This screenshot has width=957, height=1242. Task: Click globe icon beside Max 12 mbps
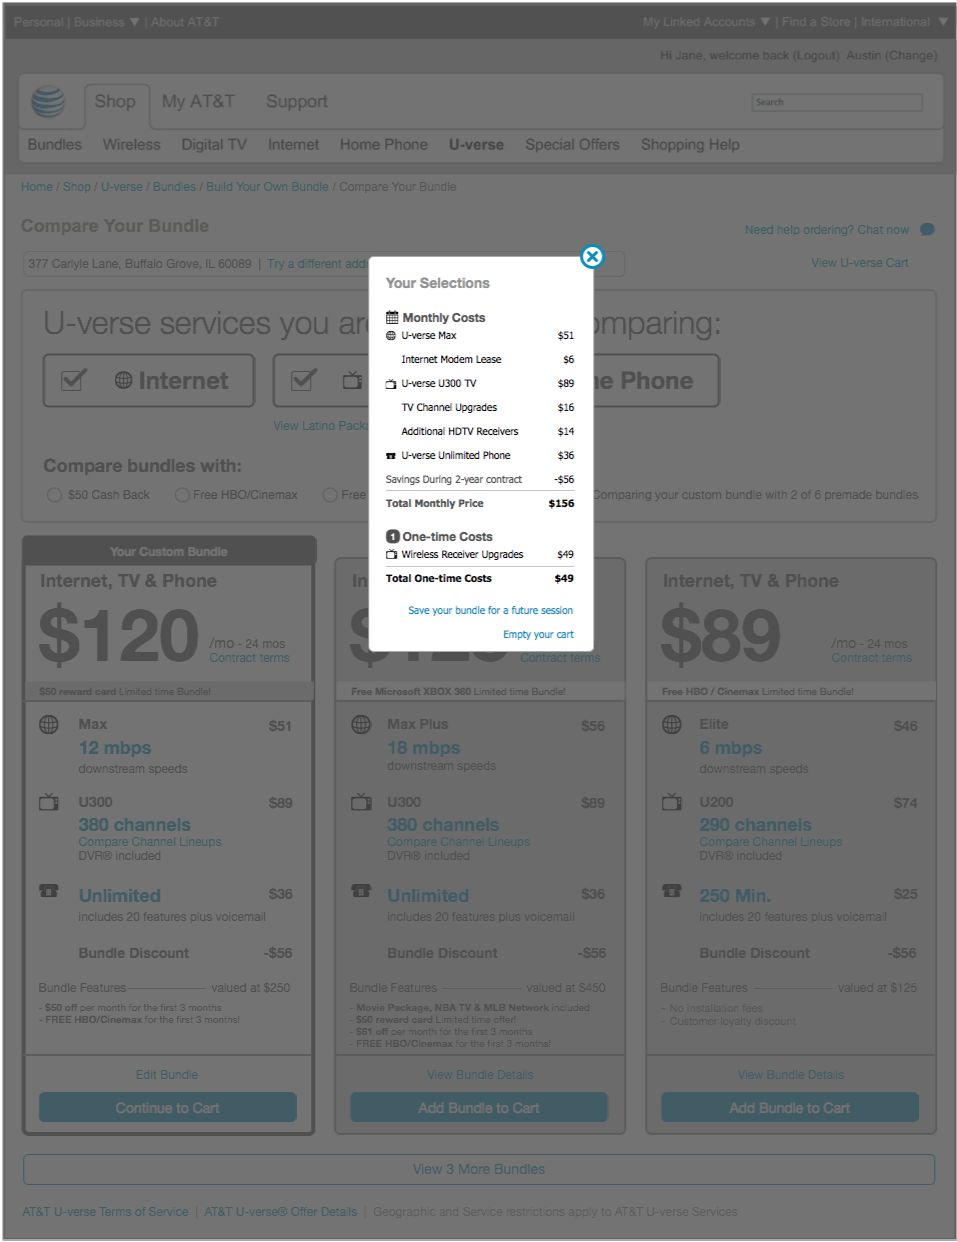(x=49, y=724)
